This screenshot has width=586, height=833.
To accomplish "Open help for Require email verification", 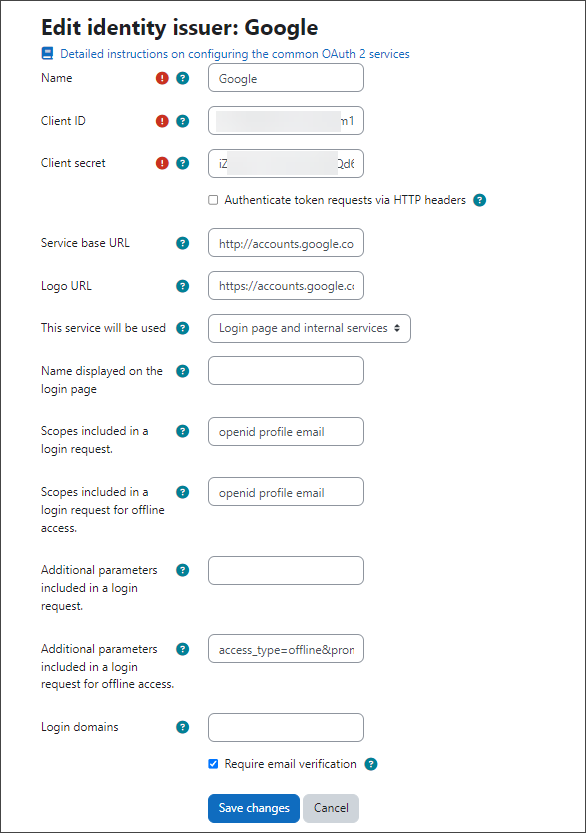I will pos(371,764).
